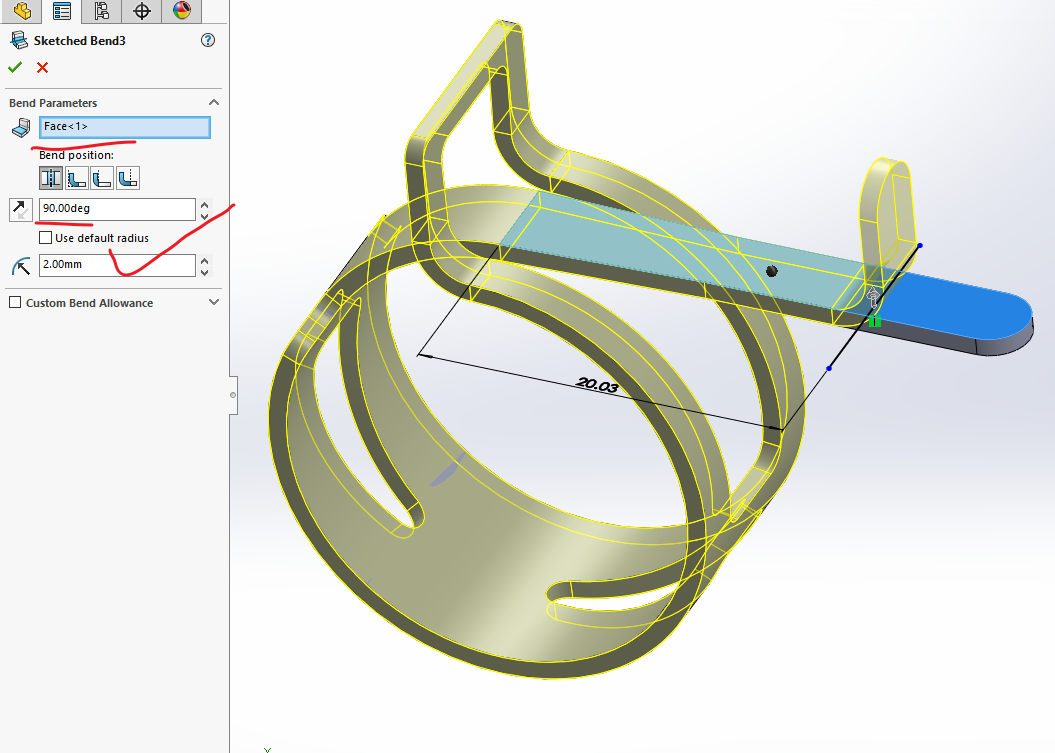Open the DisplayManager color sphere tab
1055x753 pixels.
(182, 10)
